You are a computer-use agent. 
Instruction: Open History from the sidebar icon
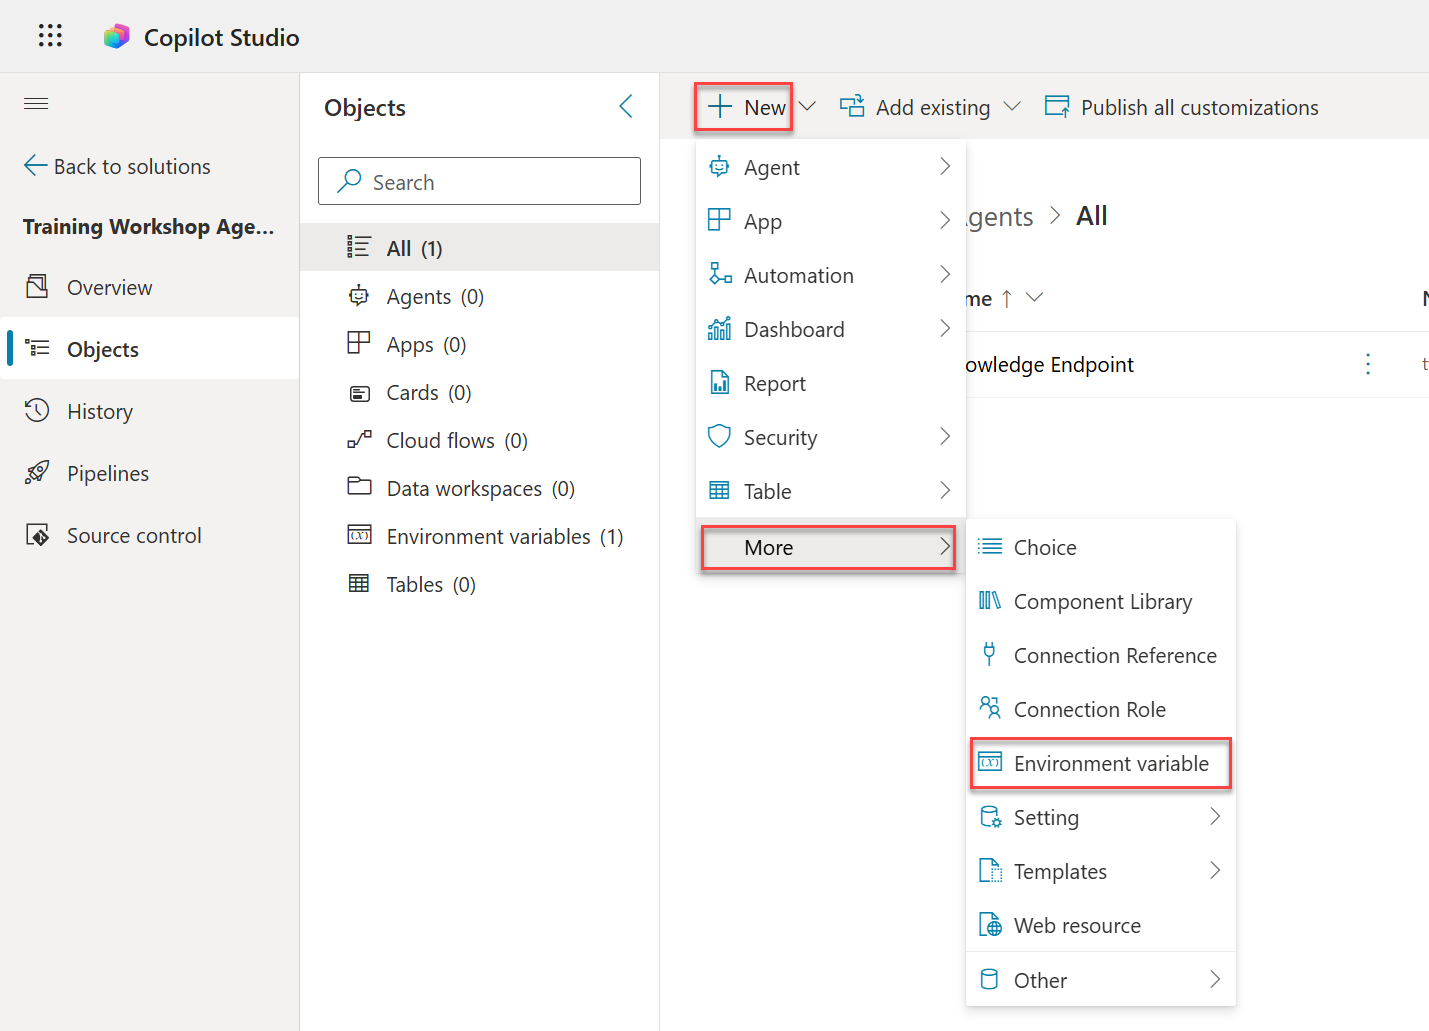37,411
